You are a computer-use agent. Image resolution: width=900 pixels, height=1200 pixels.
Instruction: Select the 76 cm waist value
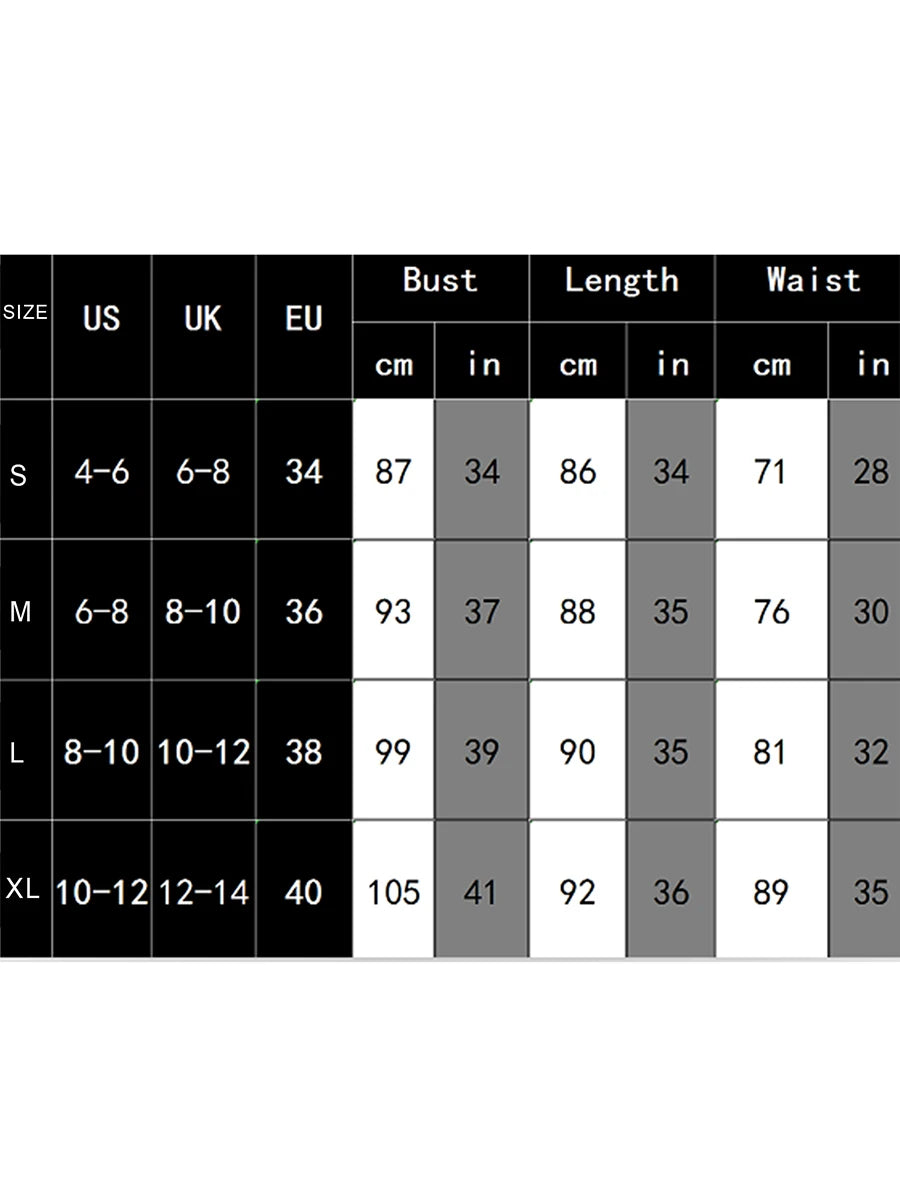point(771,611)
